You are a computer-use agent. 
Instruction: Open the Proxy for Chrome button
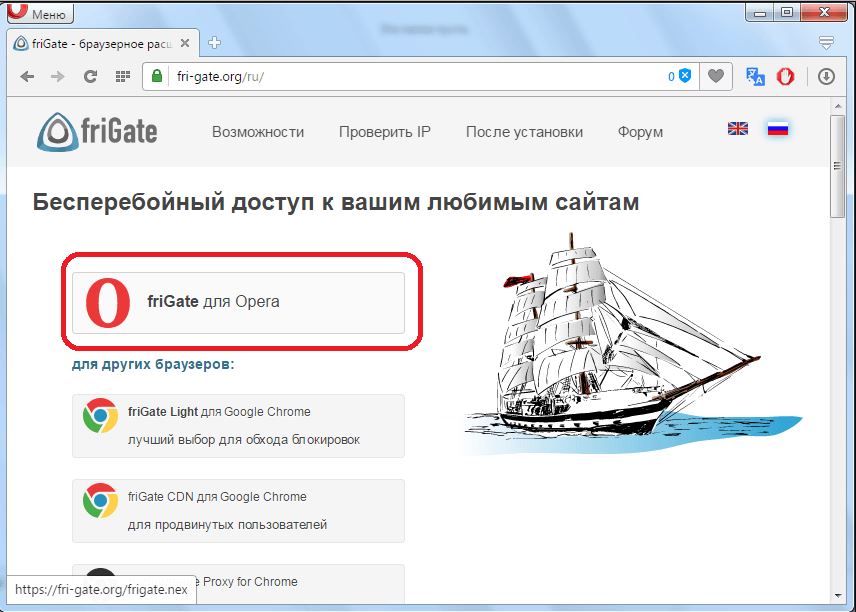click(239, 584)
